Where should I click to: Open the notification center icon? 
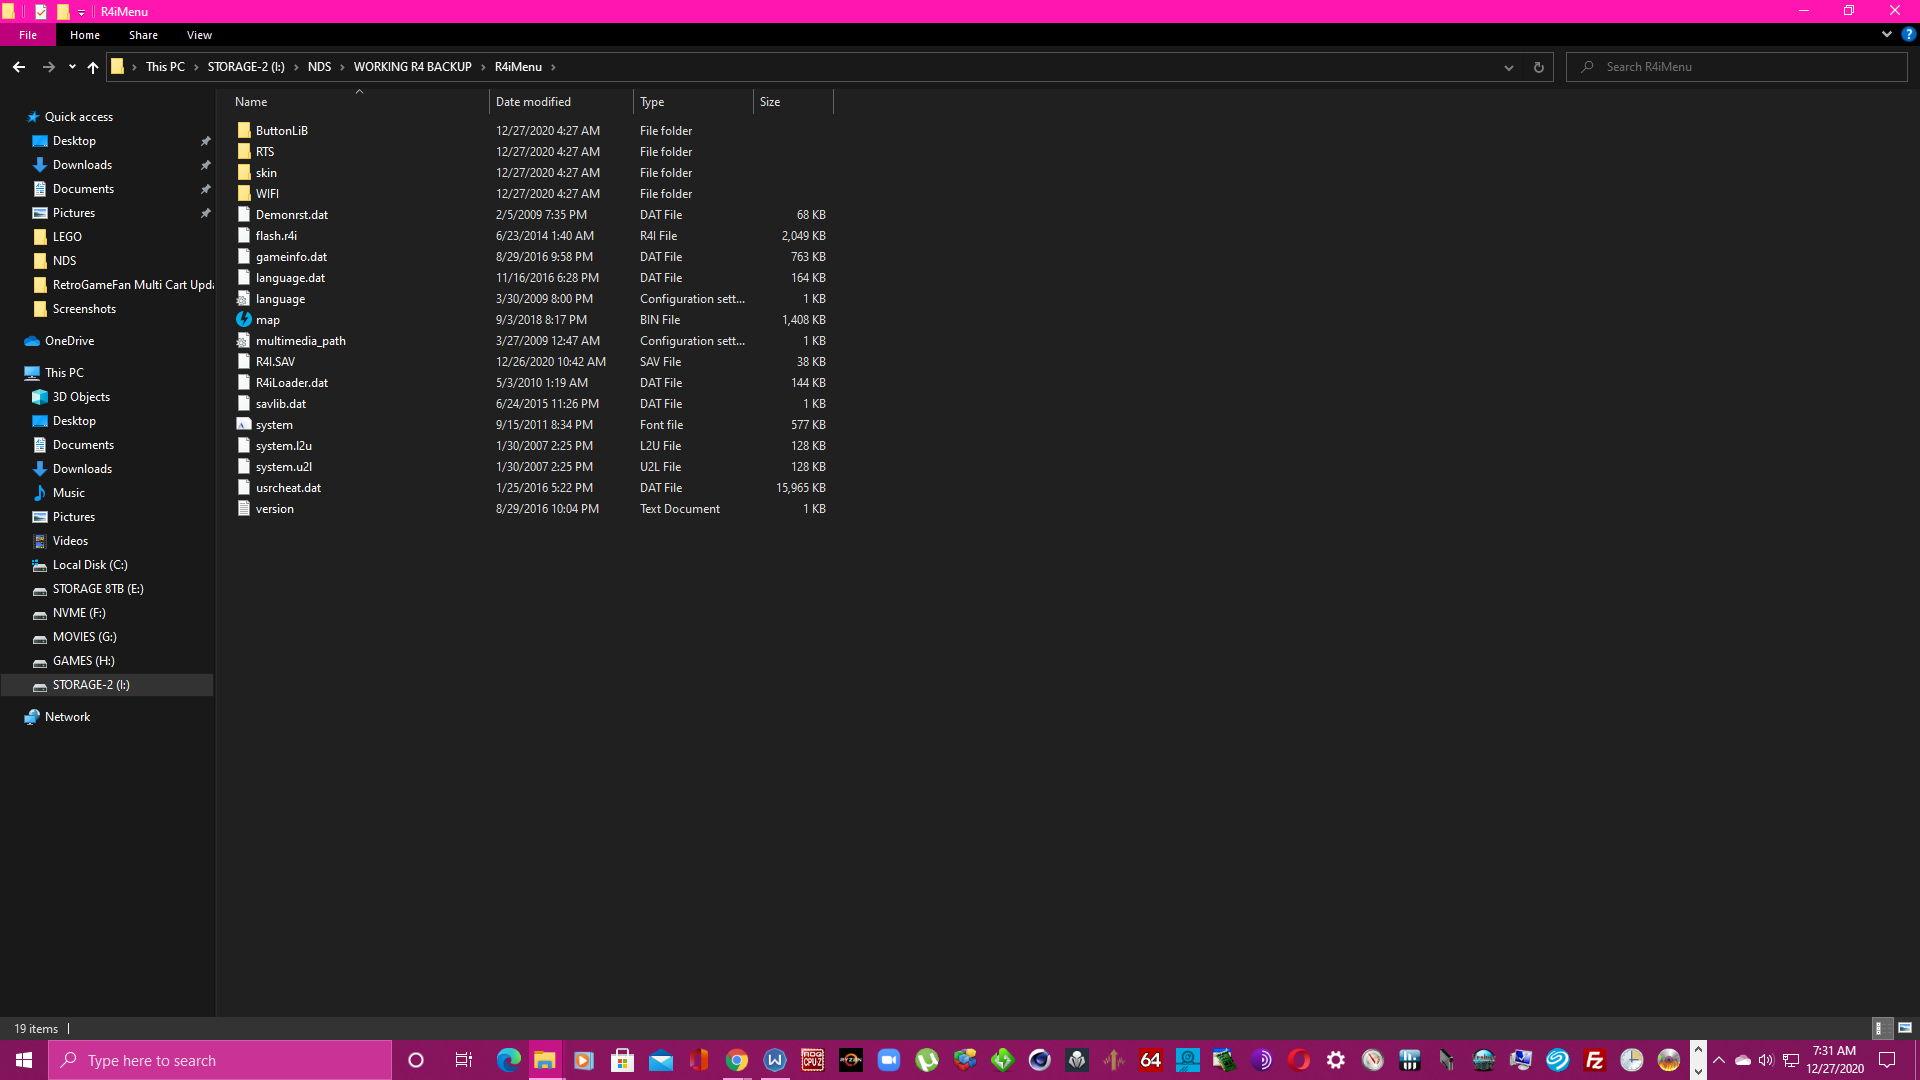coord(1887,1060)
